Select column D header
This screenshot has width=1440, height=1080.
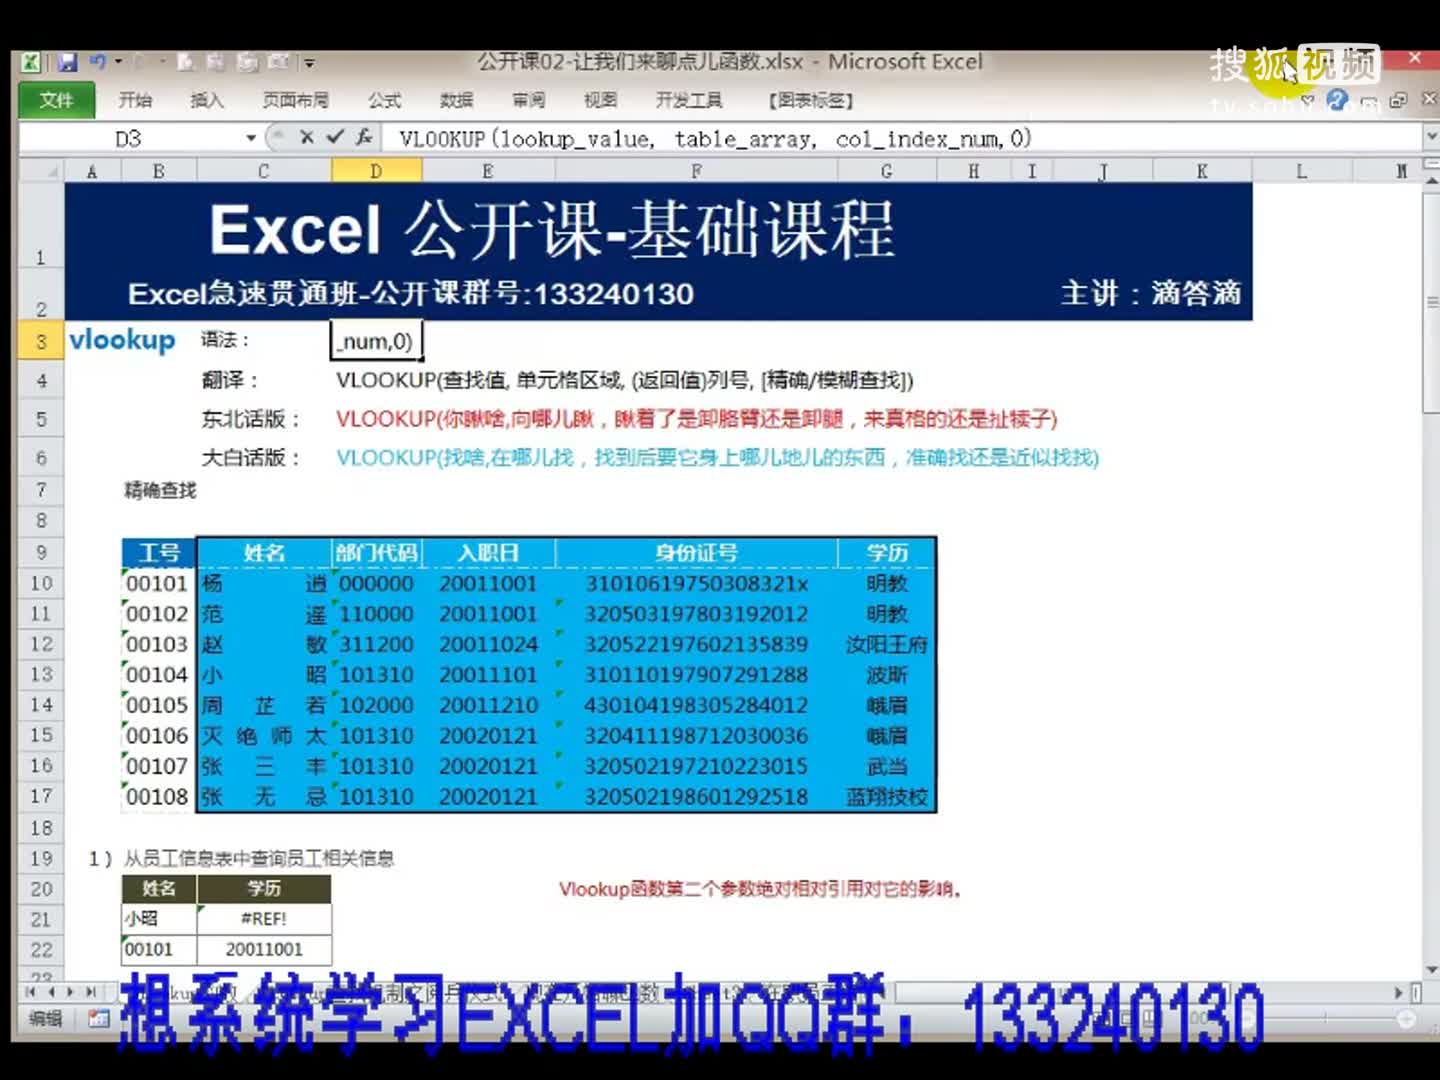376,171
